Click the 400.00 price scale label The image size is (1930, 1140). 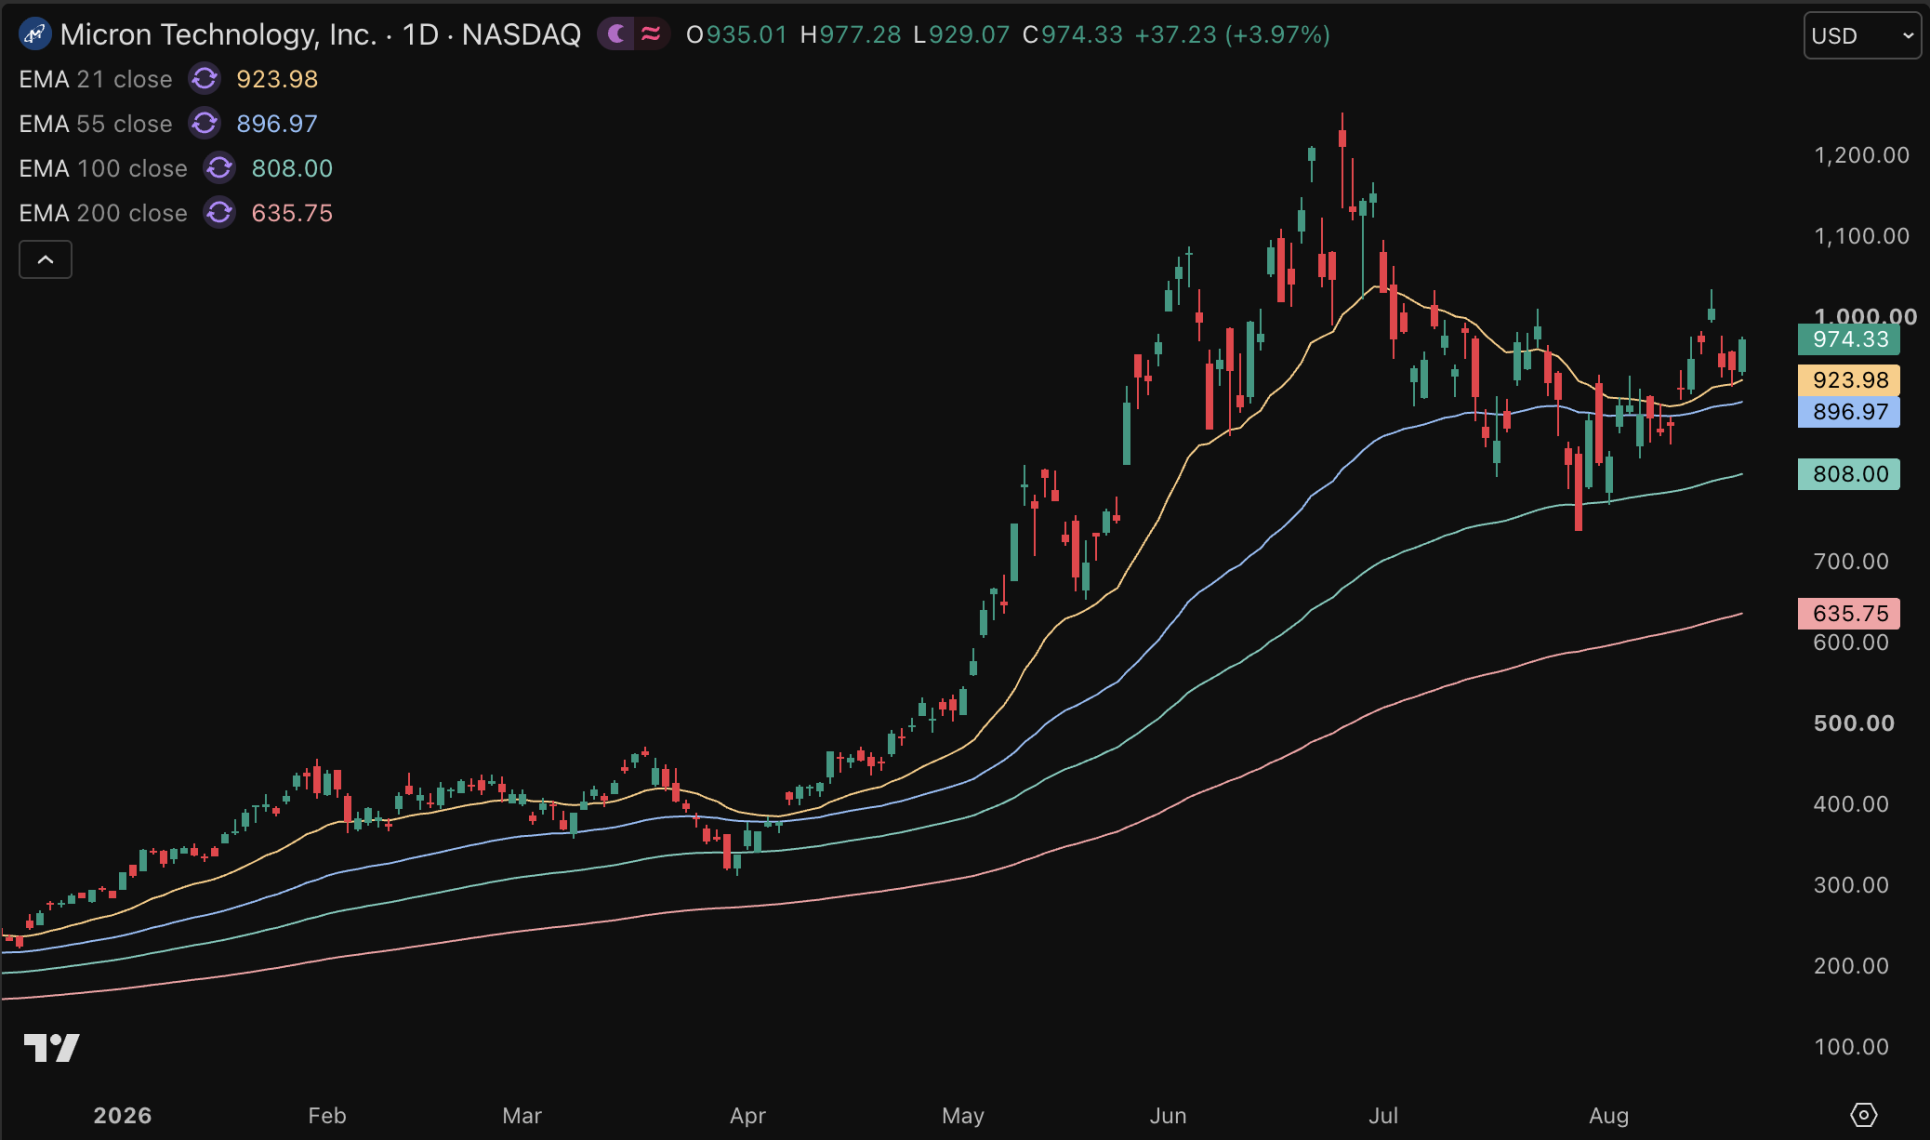coord(1851,804)
